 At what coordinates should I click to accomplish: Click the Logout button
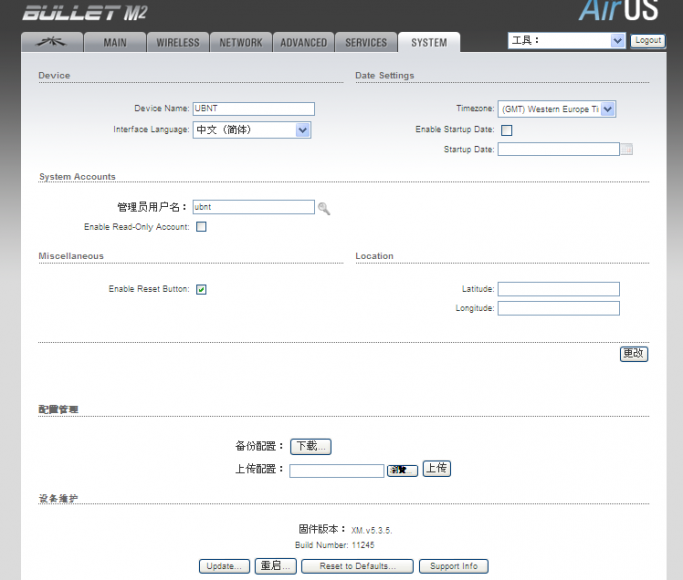[x=647, y=41]
